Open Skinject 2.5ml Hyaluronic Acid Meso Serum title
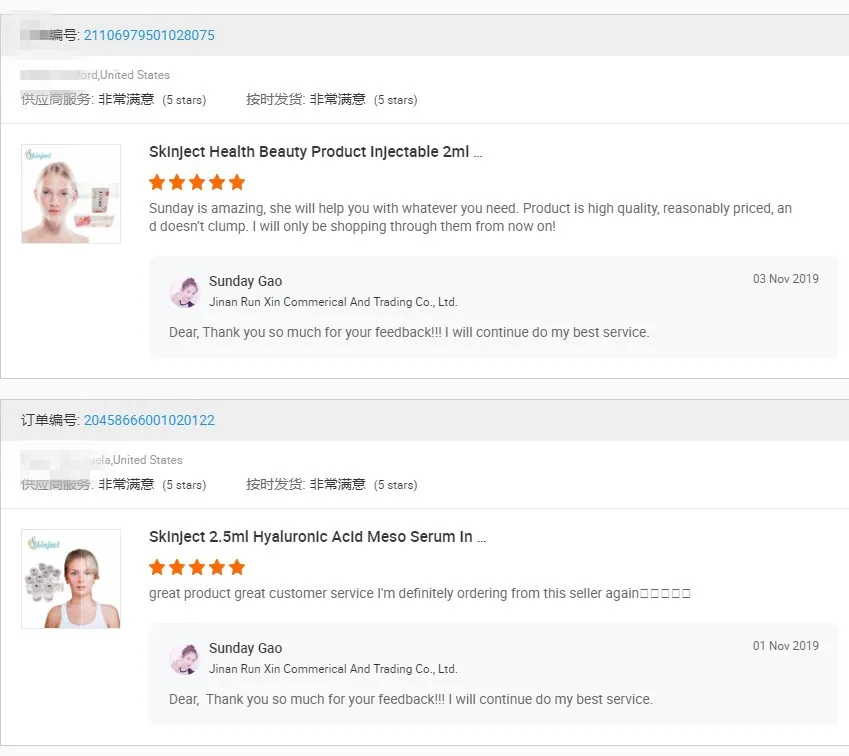 click(x=317, y=537)
